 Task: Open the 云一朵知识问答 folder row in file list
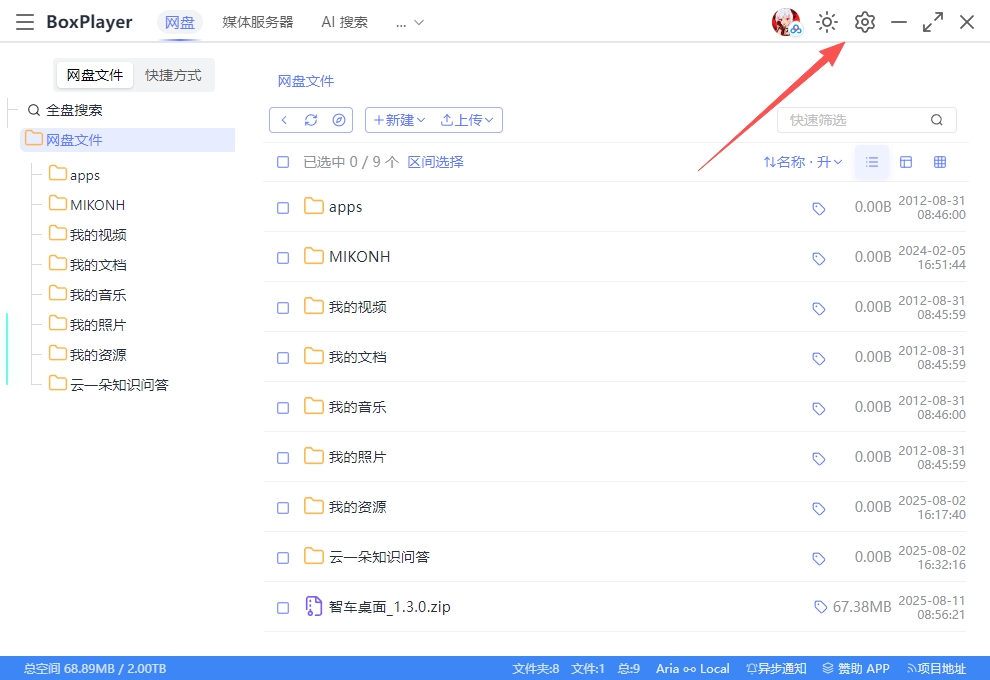point(614,557)
